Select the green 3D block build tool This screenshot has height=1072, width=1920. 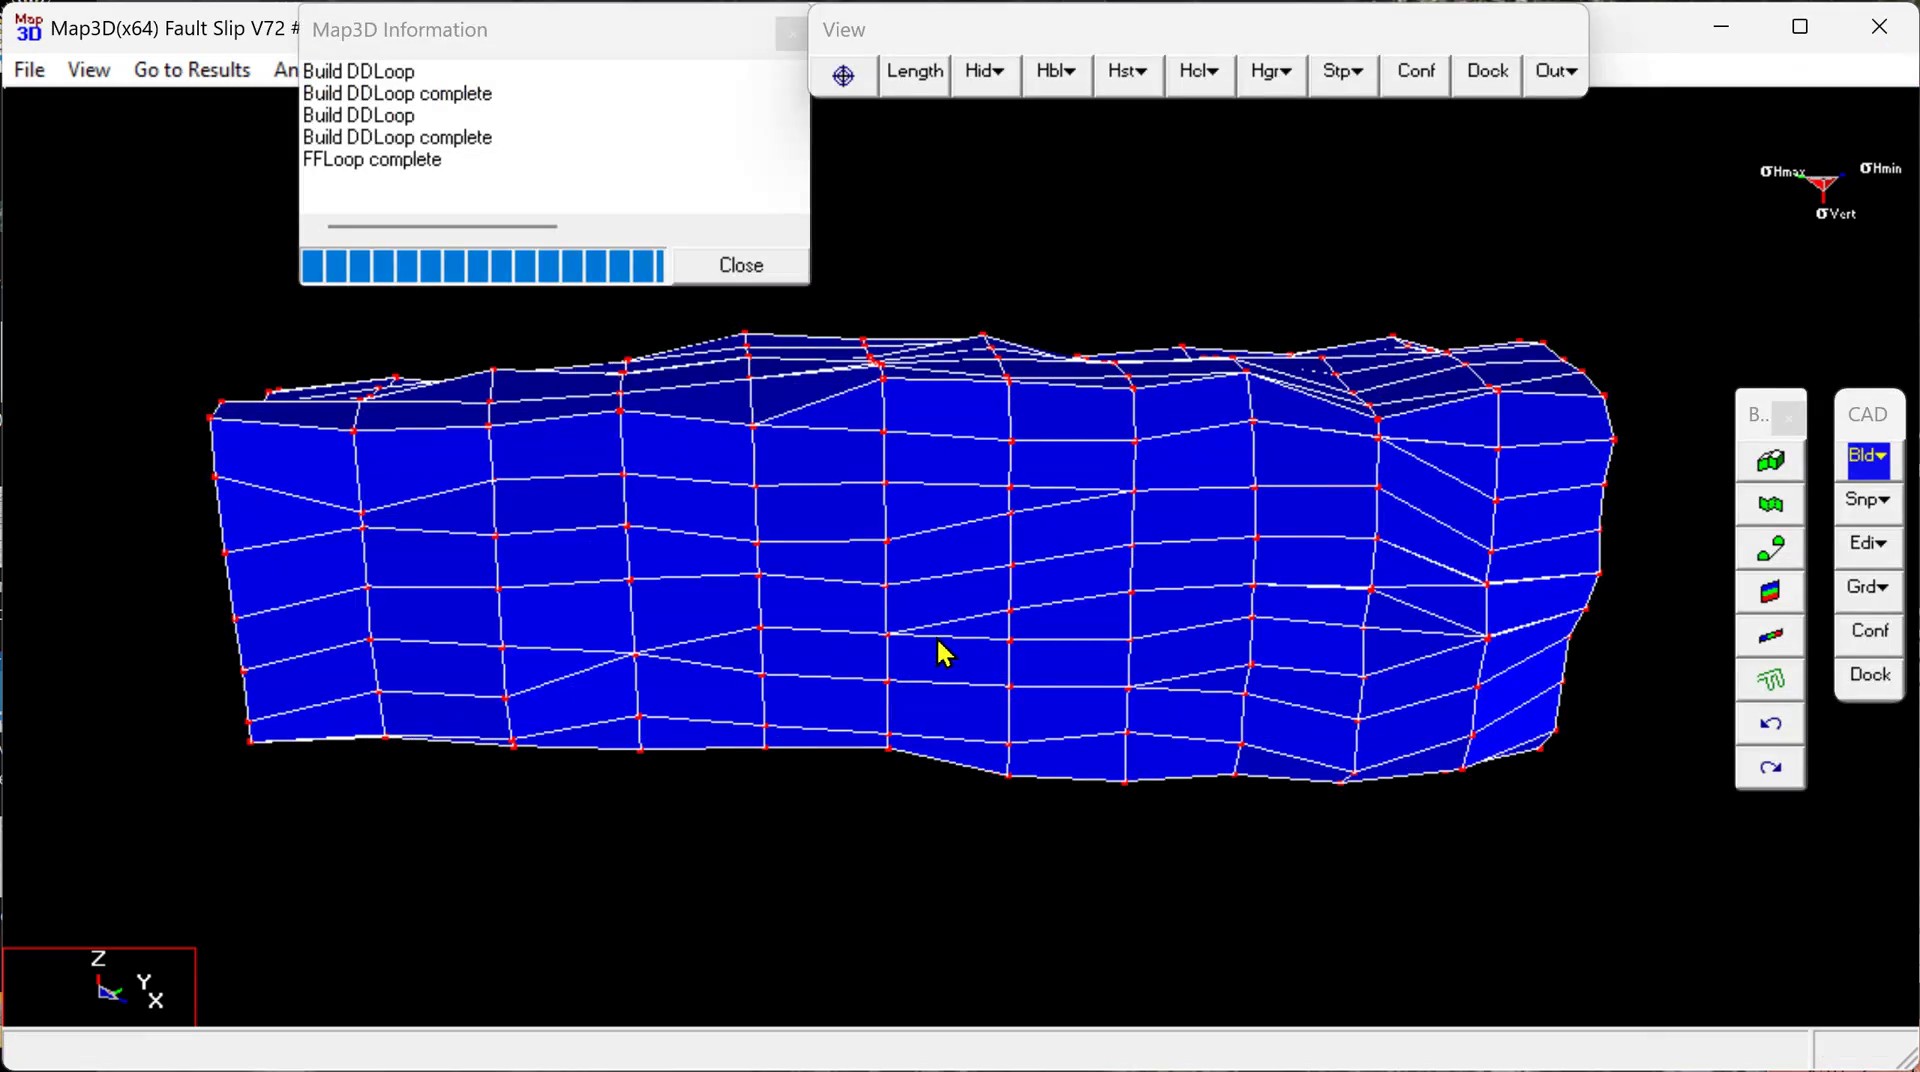pyautogui.click(x=1770, y=461)
